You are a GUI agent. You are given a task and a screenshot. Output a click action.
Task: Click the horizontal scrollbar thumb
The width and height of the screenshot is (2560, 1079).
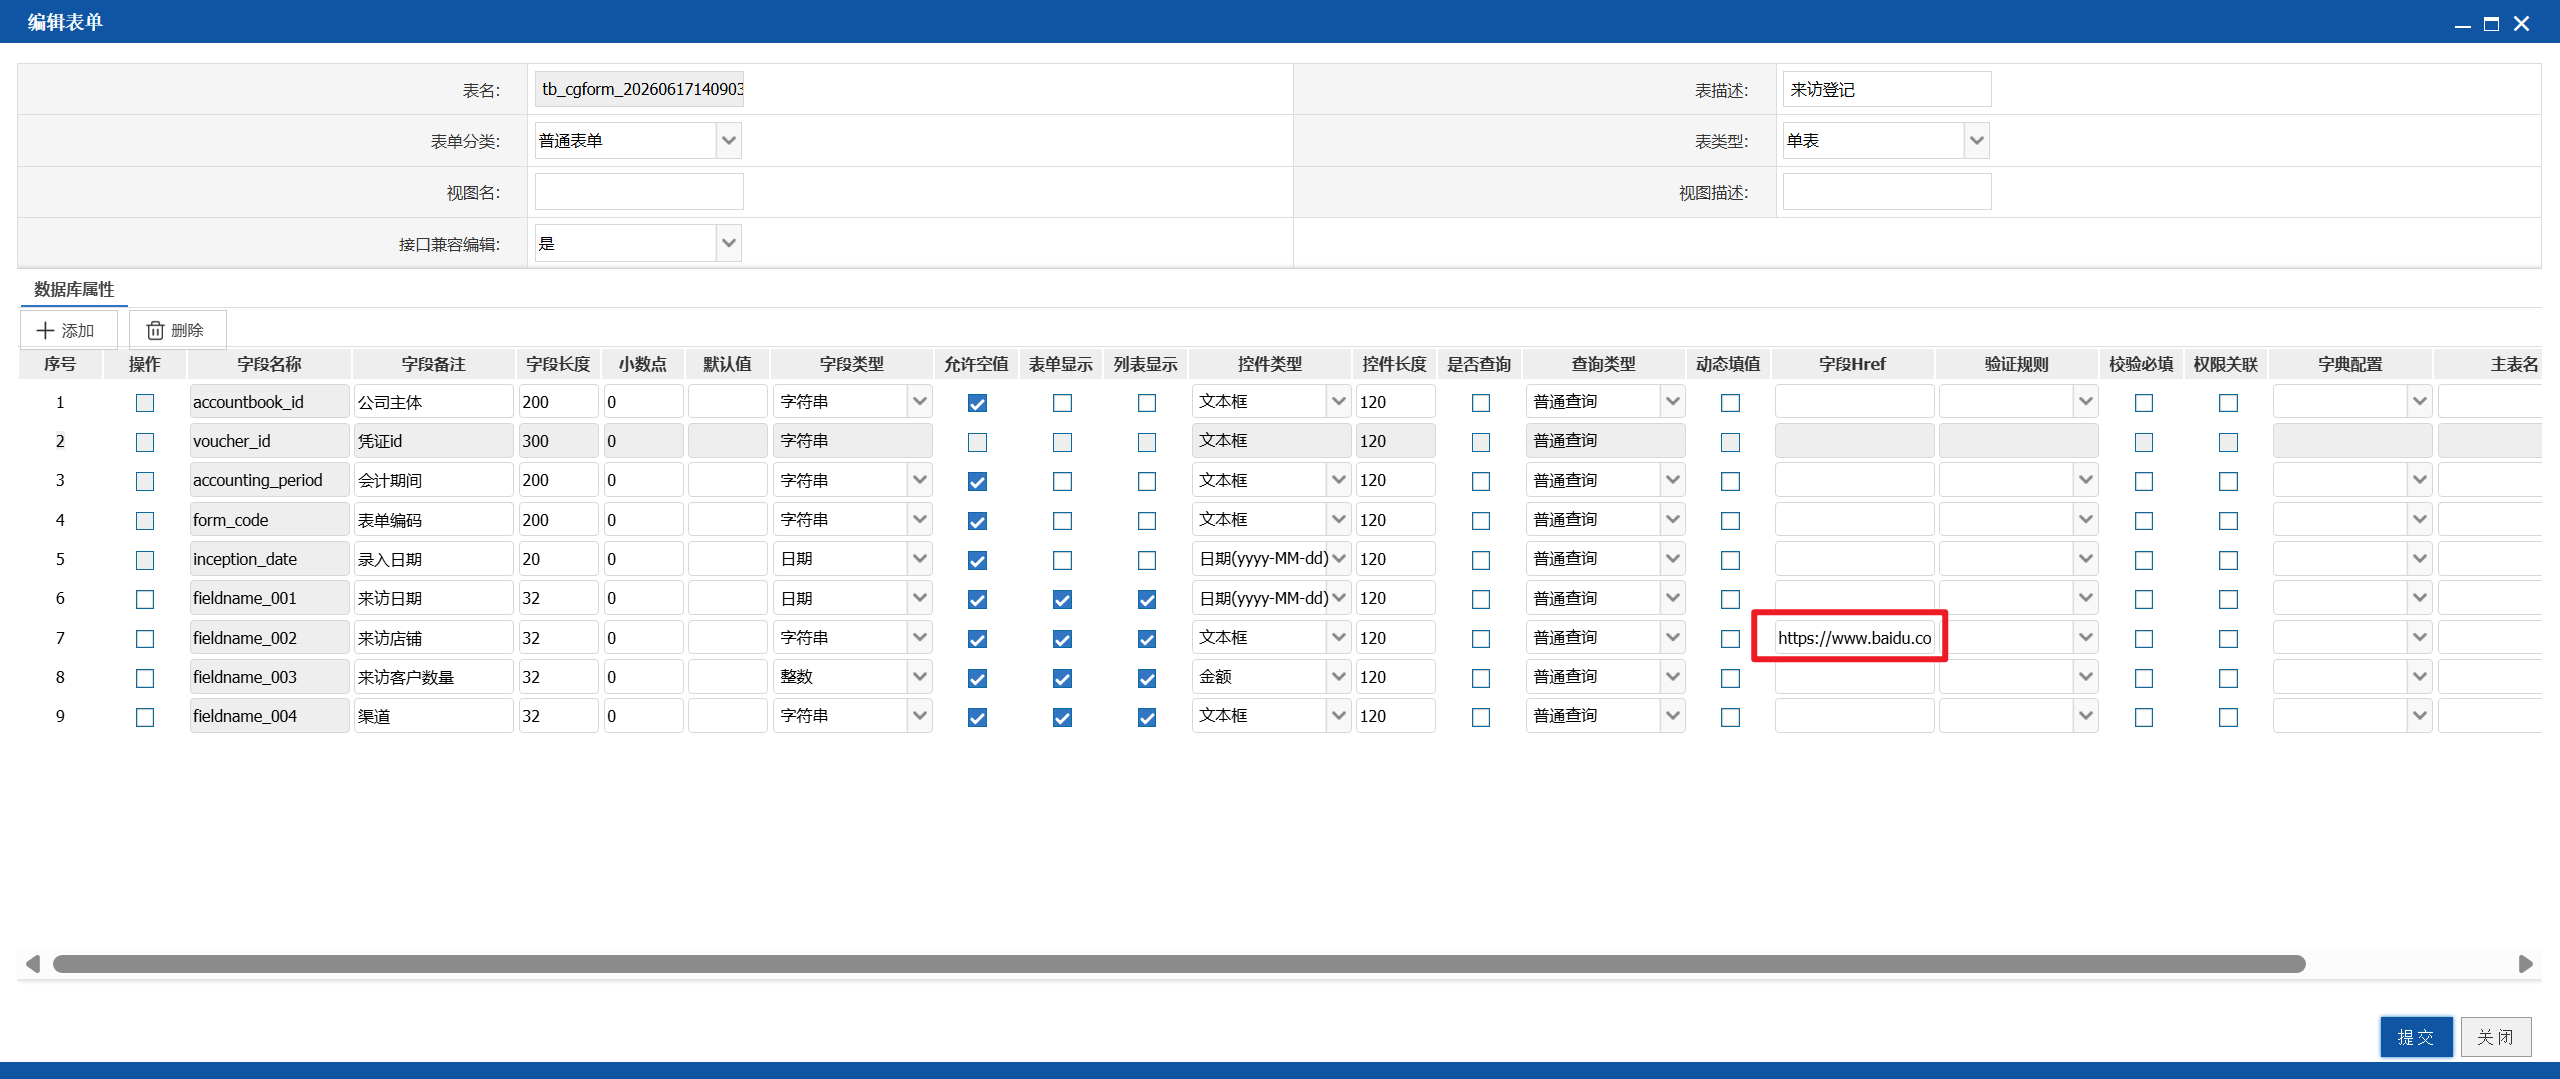coord(1179,964)
